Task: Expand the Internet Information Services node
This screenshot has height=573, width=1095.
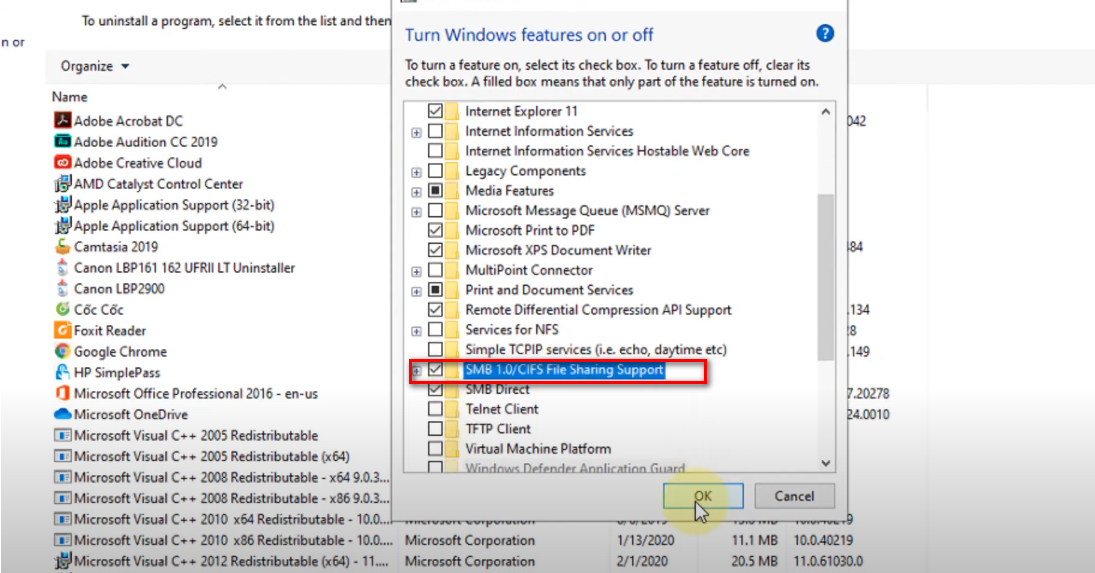Action: (416, 132)
